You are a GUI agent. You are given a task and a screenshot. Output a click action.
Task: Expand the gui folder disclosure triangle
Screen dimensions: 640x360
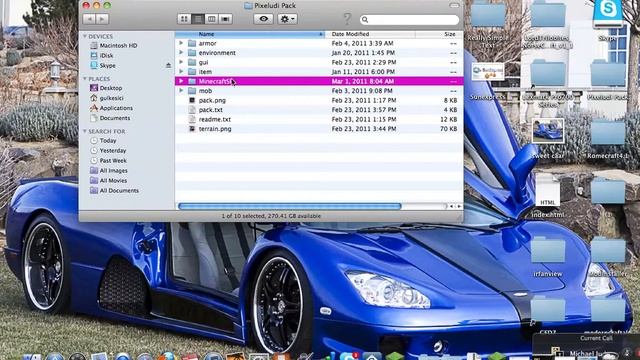coord(181,62)
